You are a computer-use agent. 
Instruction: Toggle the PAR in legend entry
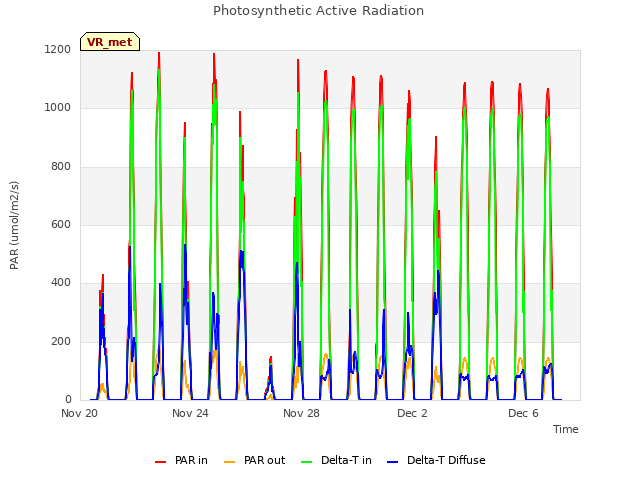(x=181, y=460)
